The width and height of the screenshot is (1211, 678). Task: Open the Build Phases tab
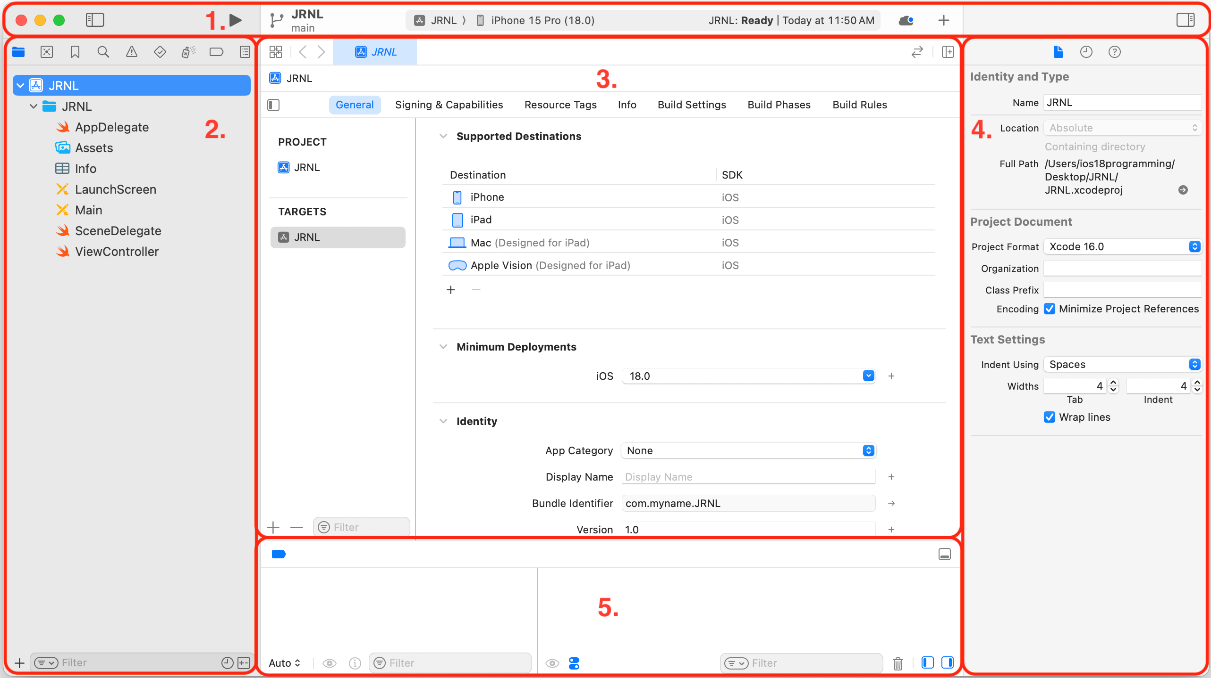point(779,105)
